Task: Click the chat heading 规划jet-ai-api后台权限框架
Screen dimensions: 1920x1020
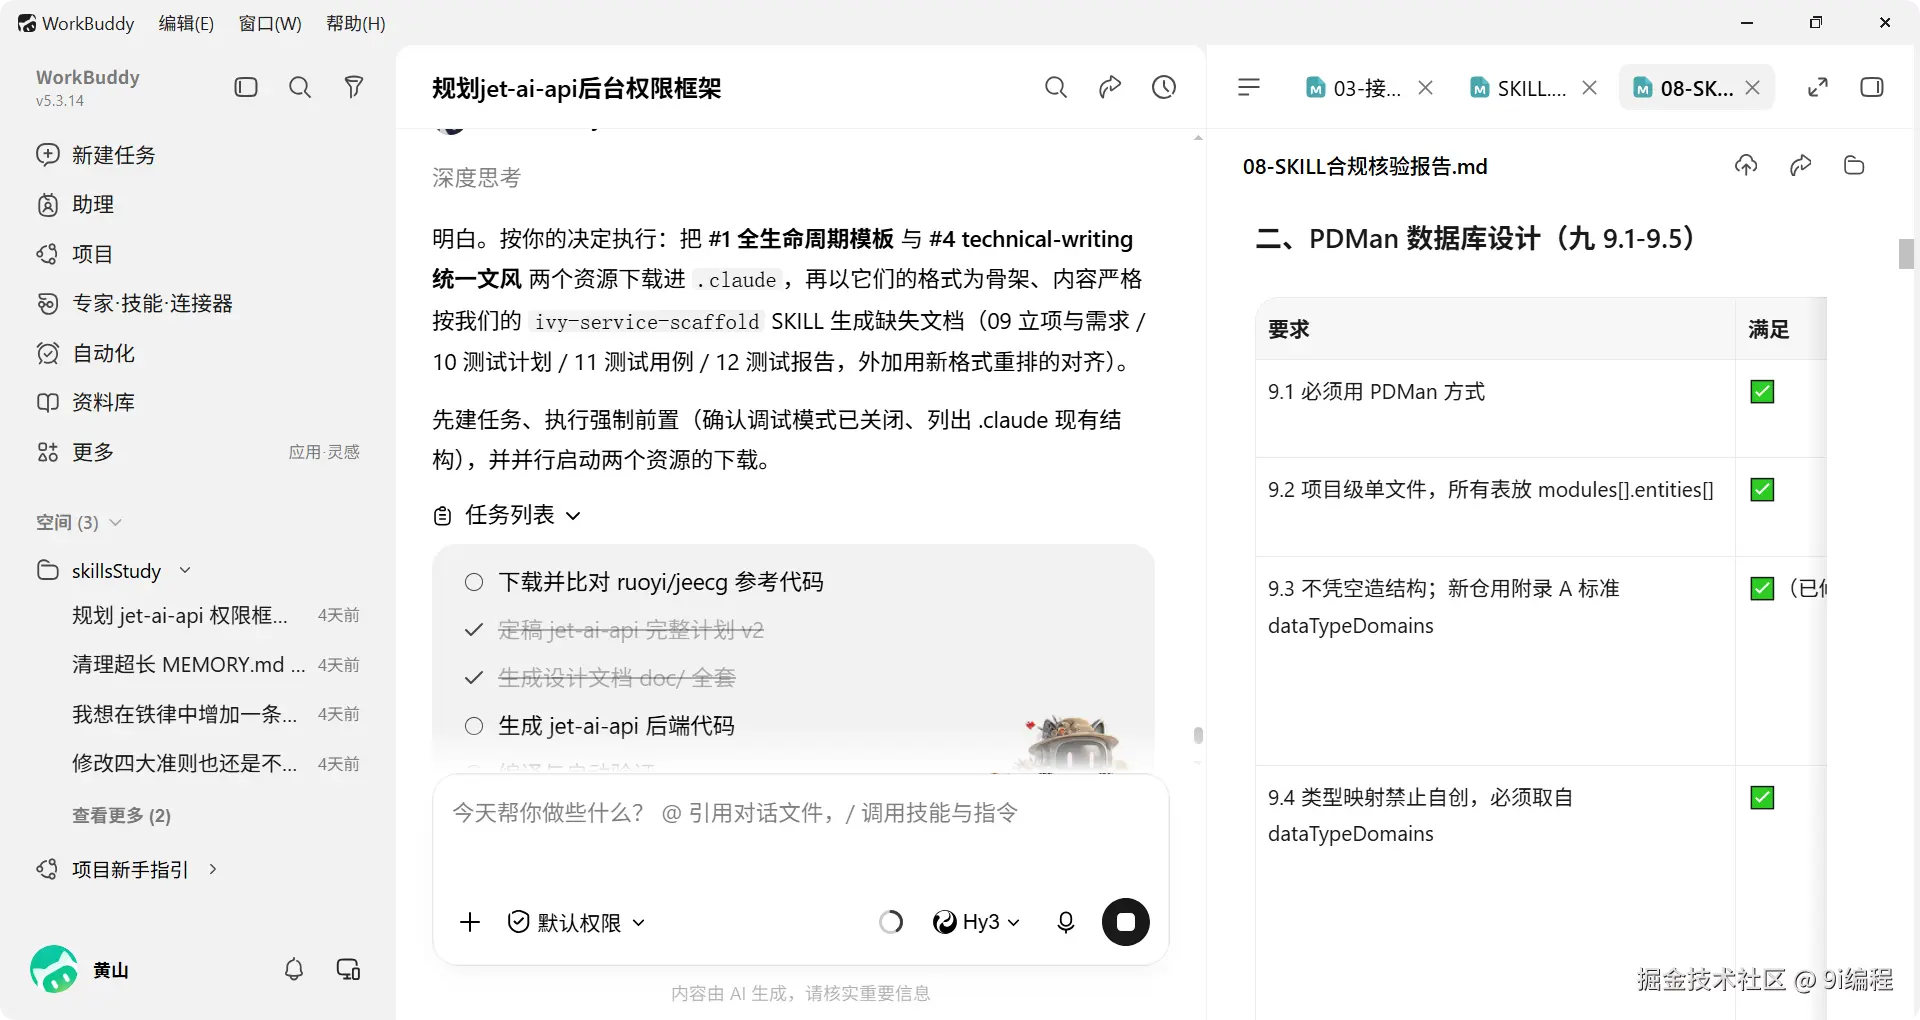Action: pos(577,88)
